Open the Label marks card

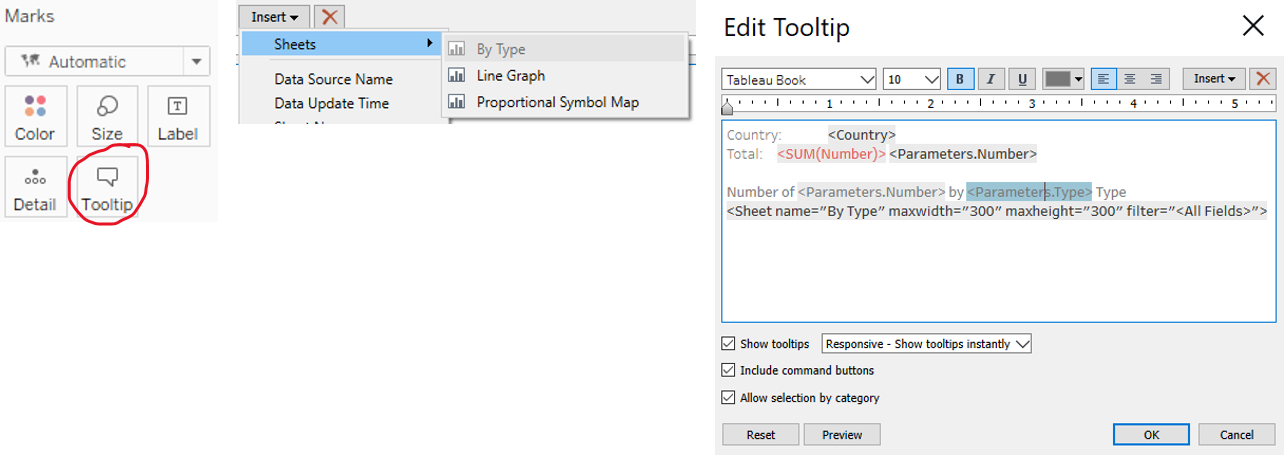tap(178, 116)
